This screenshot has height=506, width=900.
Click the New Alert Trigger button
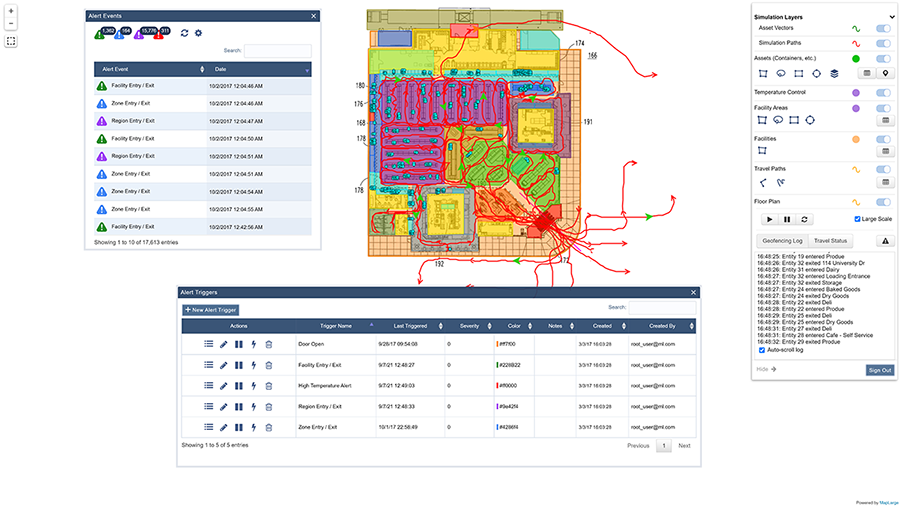[210, 310]
